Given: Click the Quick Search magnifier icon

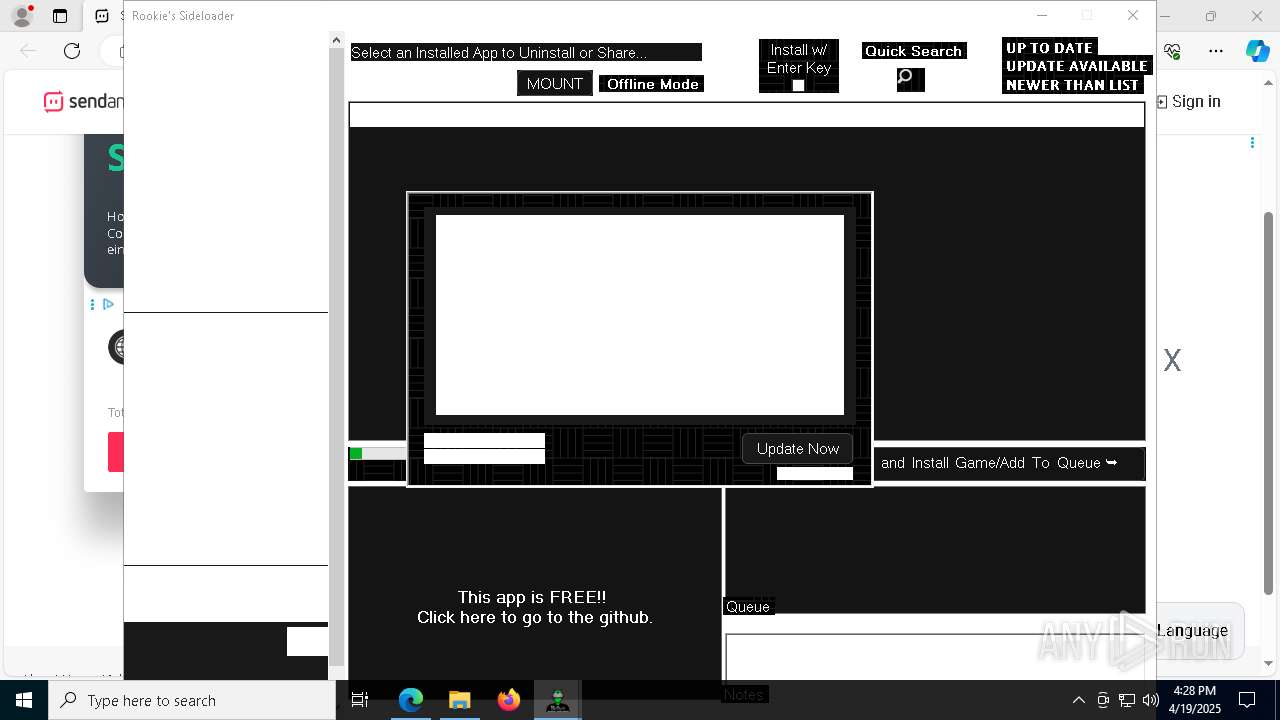Looking at the screenshot, I should tap(910, 79).
